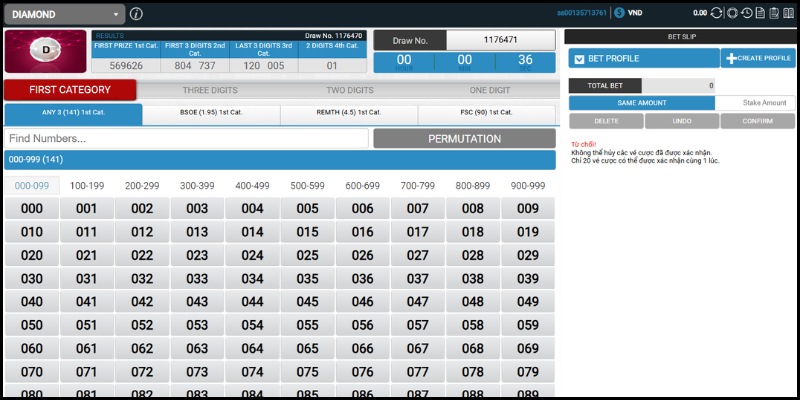Click the Draw No. 1176470 results label
The image size is (800, 400).
point(333,36)
